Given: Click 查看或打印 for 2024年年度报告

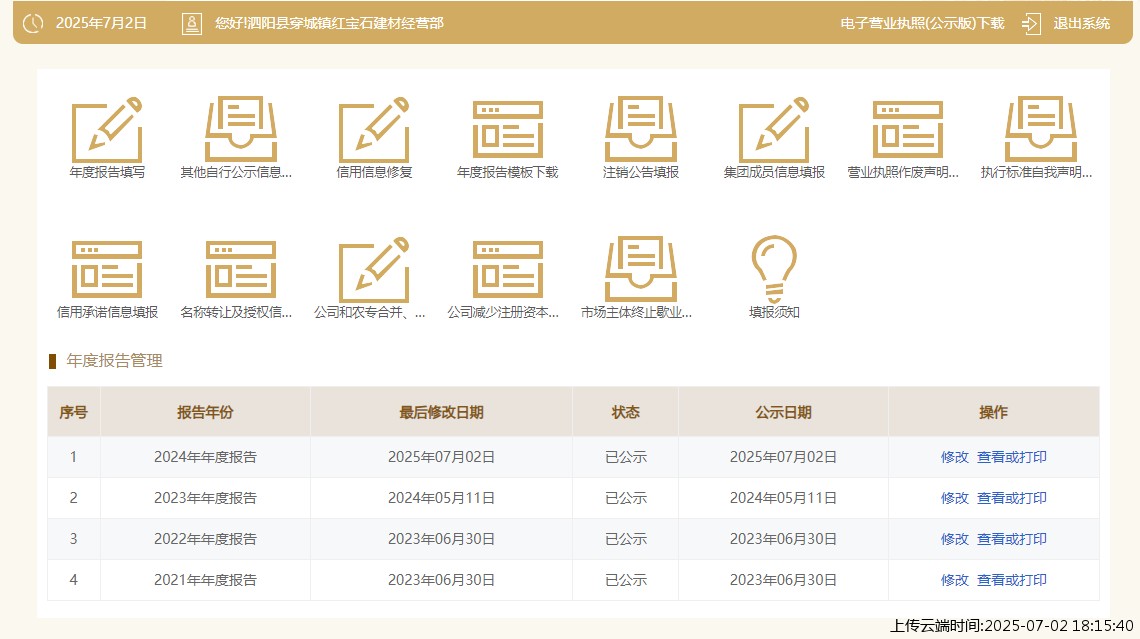Looking at the screenshot, I should pyautogui.click(x=1011, y=457).
